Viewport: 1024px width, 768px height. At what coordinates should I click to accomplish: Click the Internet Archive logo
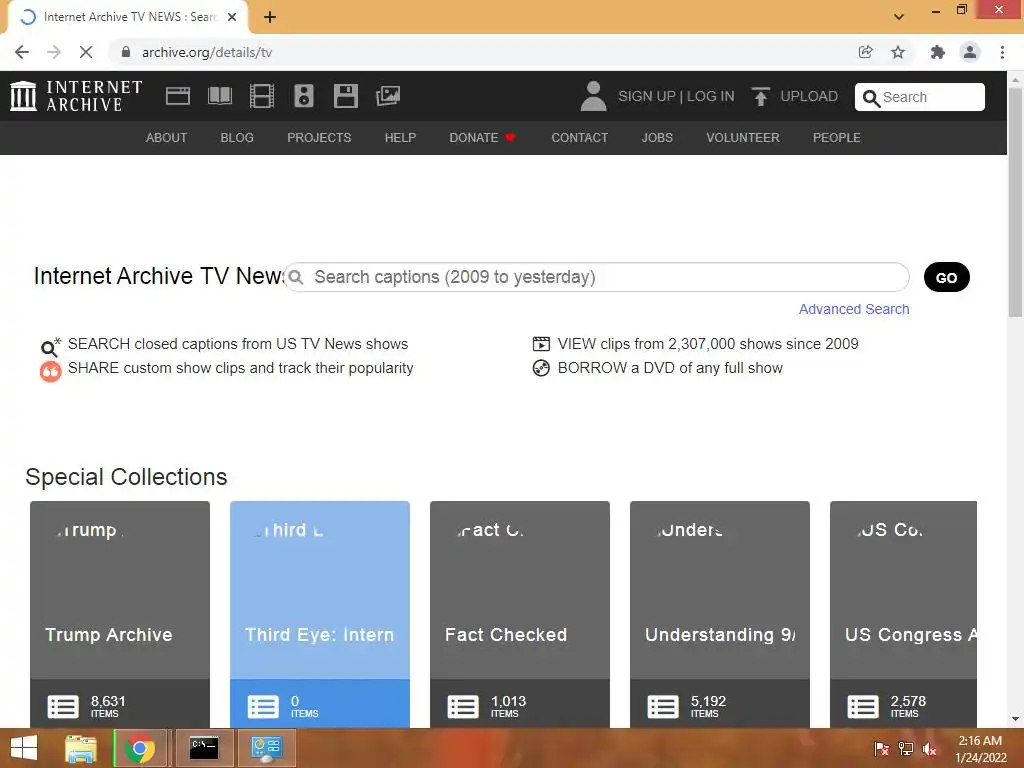click(x=76, y=96)
